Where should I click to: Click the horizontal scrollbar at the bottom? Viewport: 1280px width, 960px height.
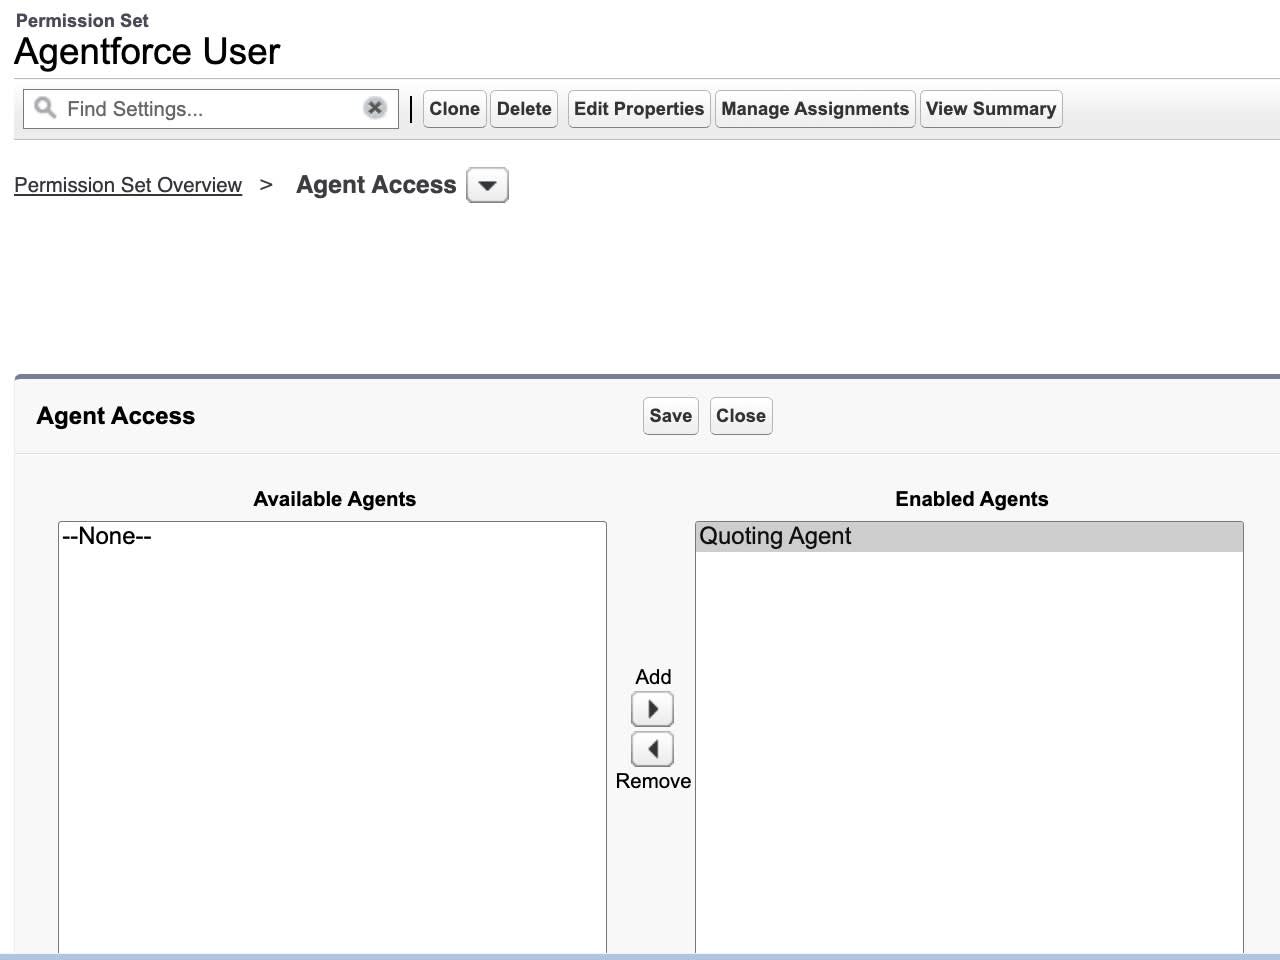pyautogui.click(x=640, y=955)
